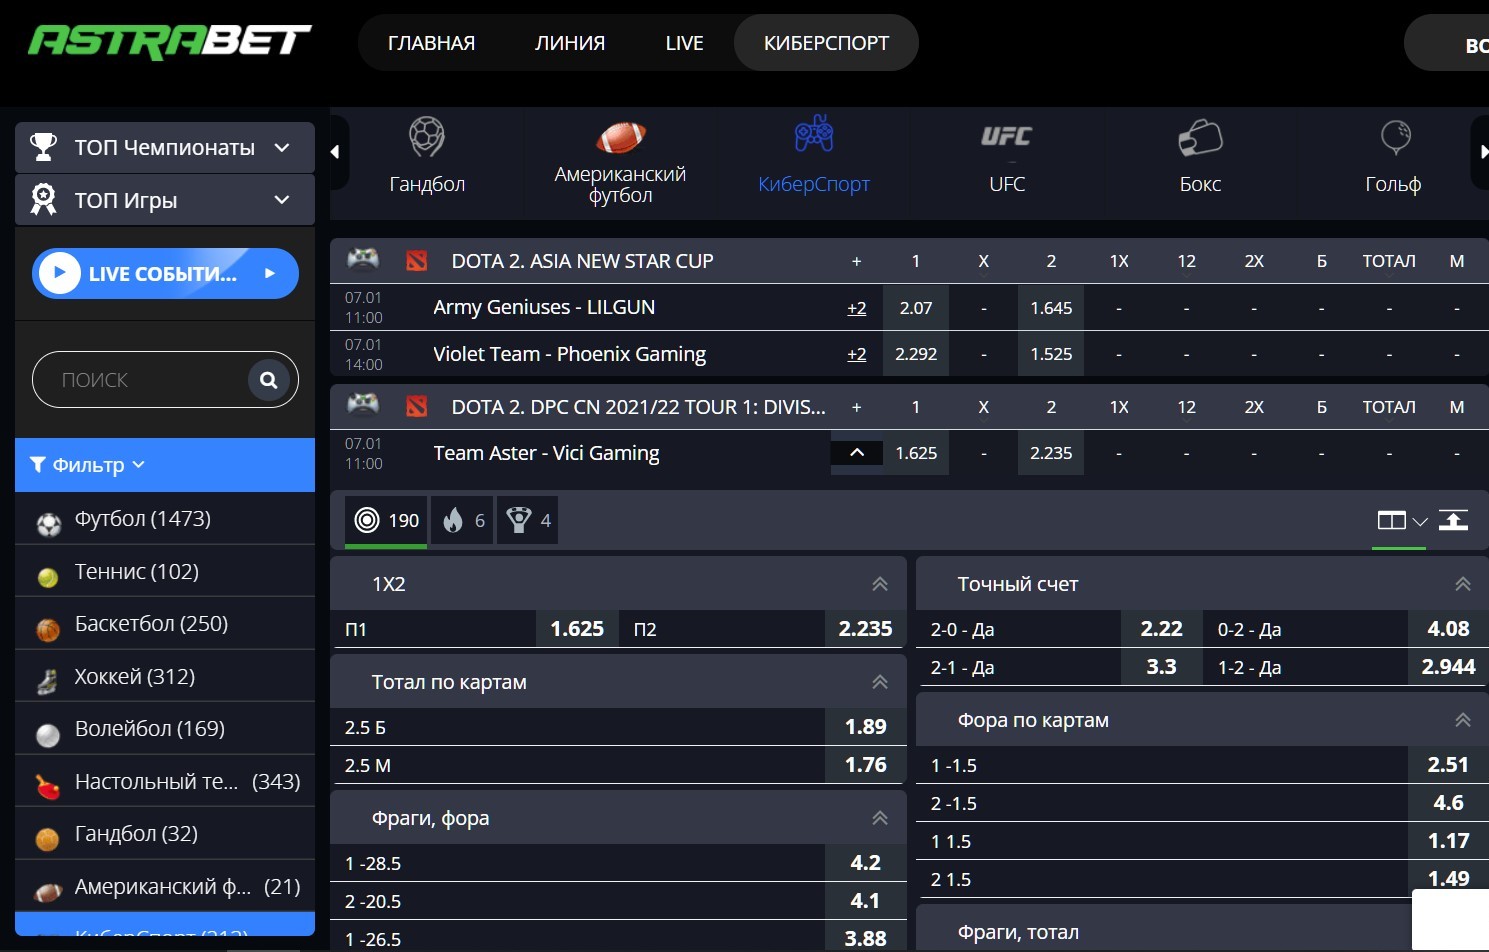Collapse Team Aster - Vici Gaming markets
1489x952 pixels.
(x=857, y=453)
